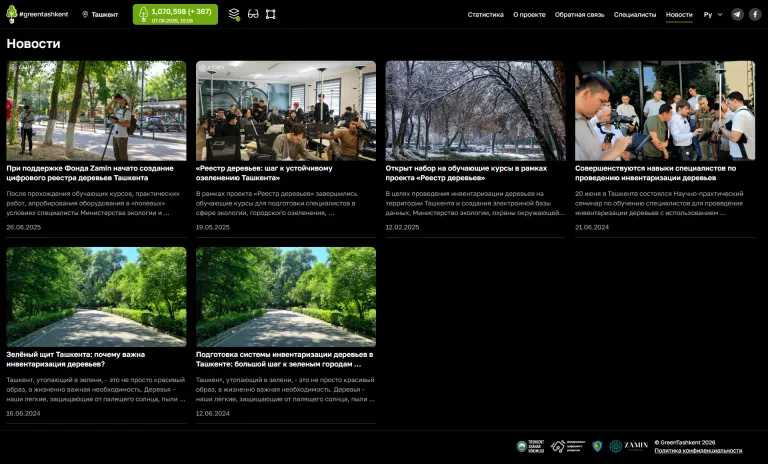Click the Новости page heading
The image size is (768, 464).
[33, 44]
